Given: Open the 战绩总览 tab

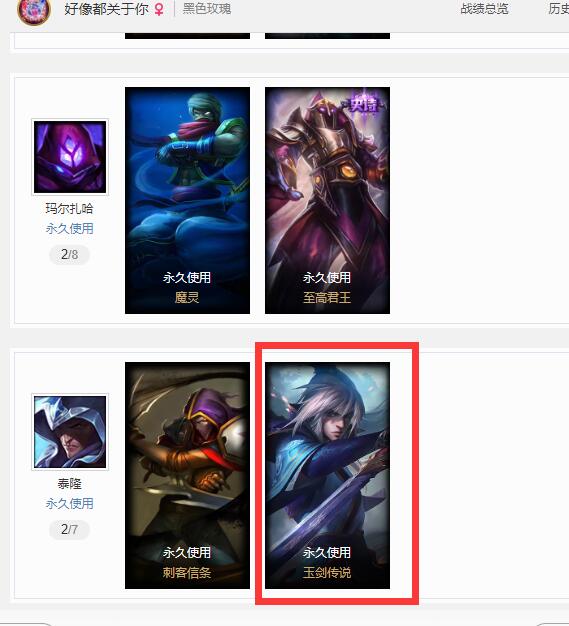Looking at the screenshot, I should pos(484,8).
